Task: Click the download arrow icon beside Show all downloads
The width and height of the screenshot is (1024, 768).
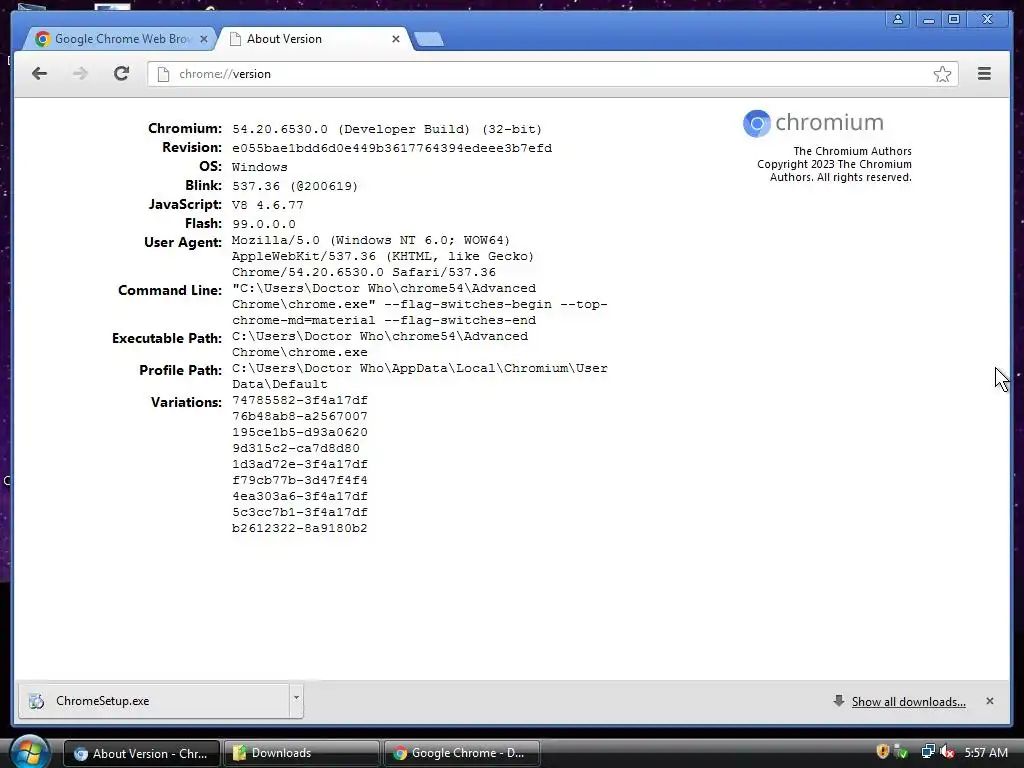Action: pos(839,701)
